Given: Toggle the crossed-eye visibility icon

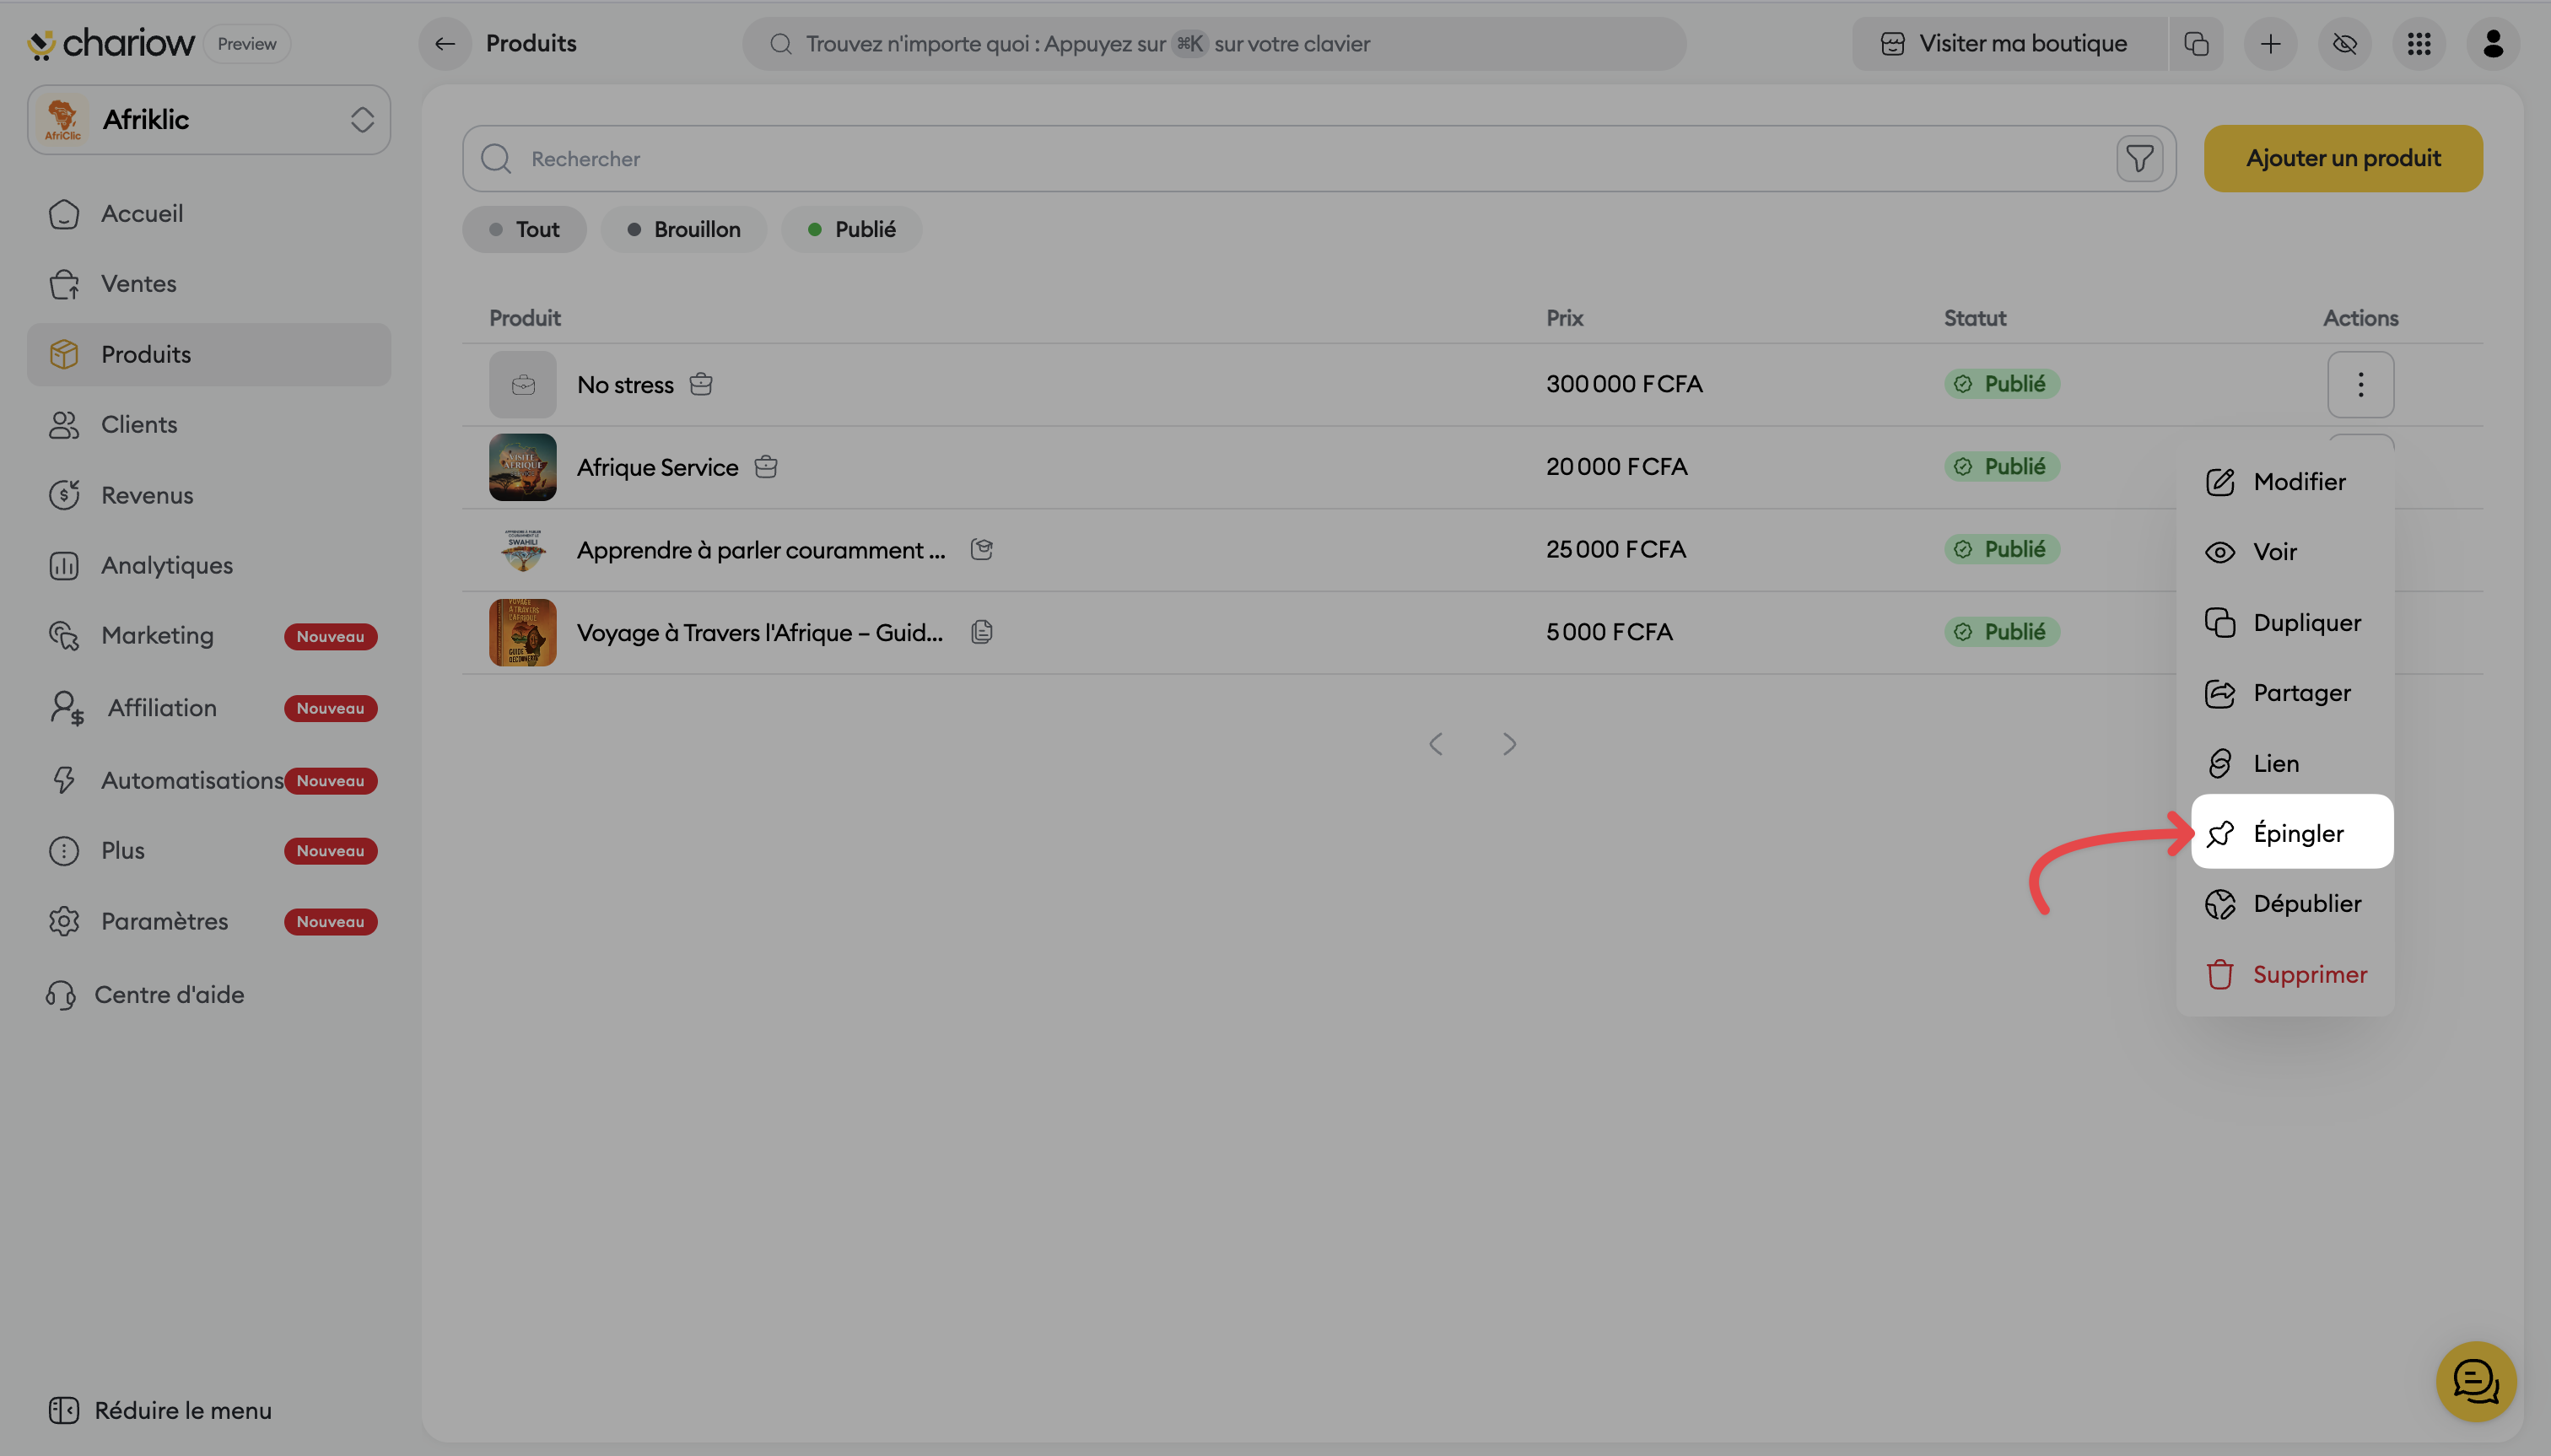Looking at the screenshot, I should [x=2344, y=44].
